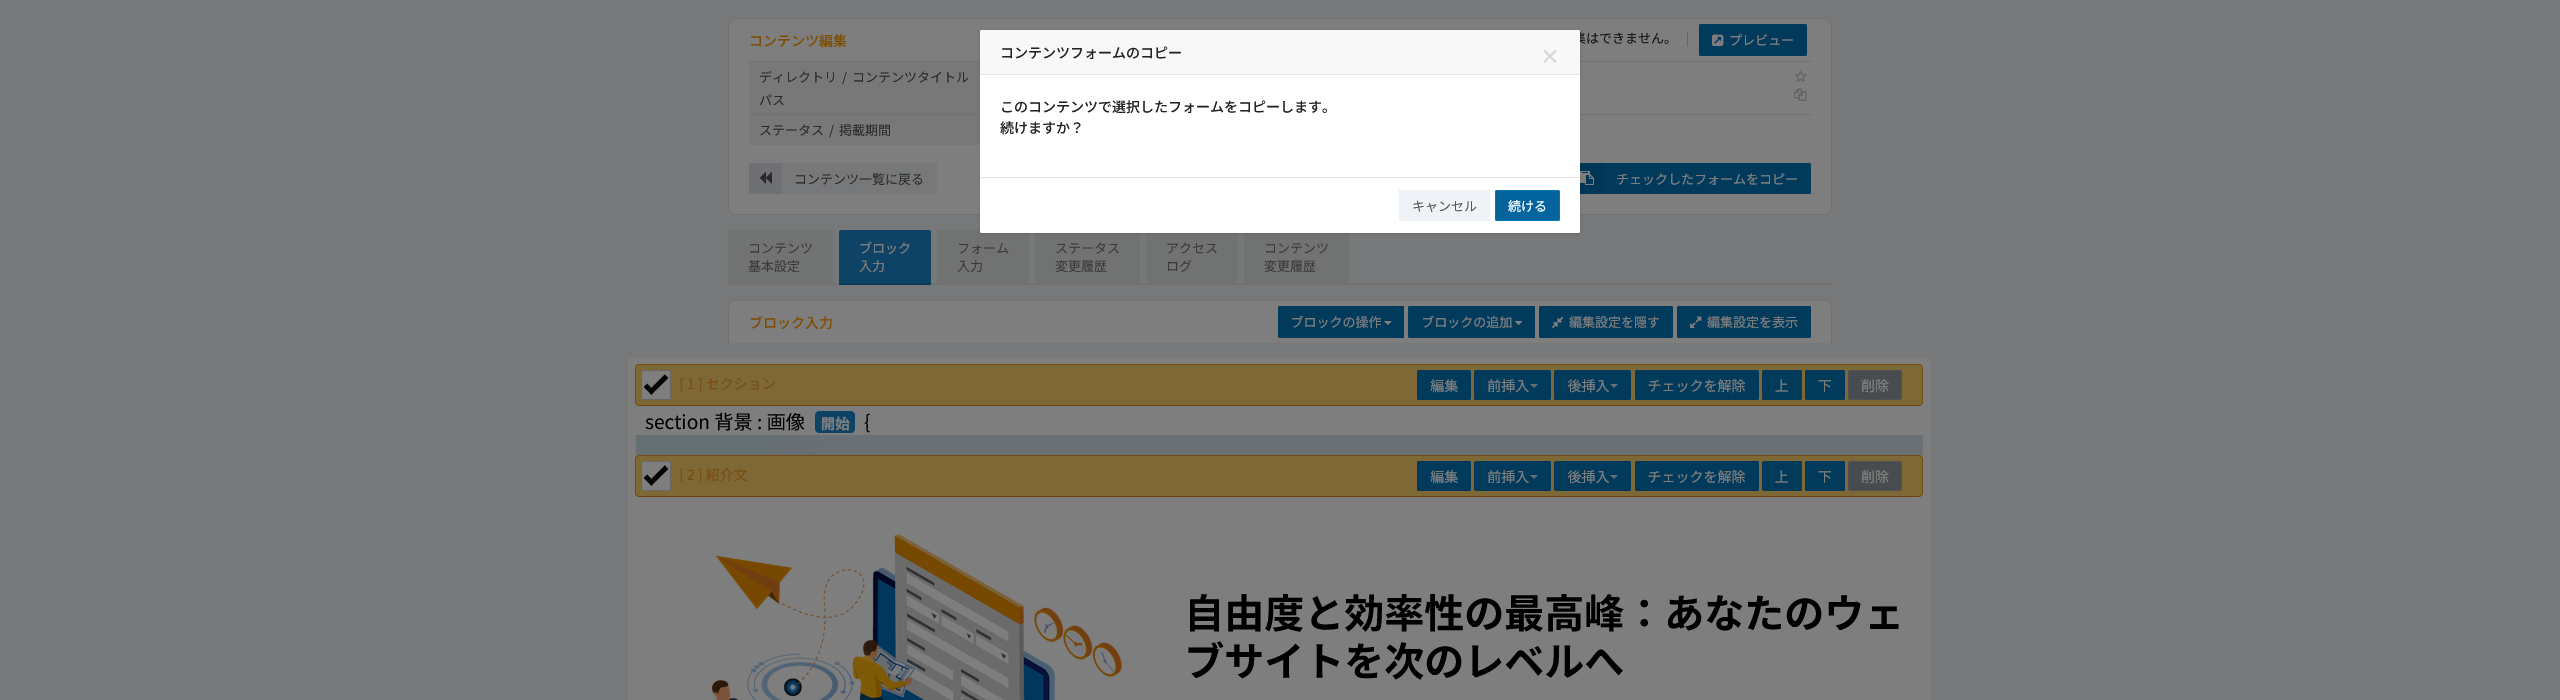
Task: Click 削除 for the セクション block
Action: coord(1875,386)
